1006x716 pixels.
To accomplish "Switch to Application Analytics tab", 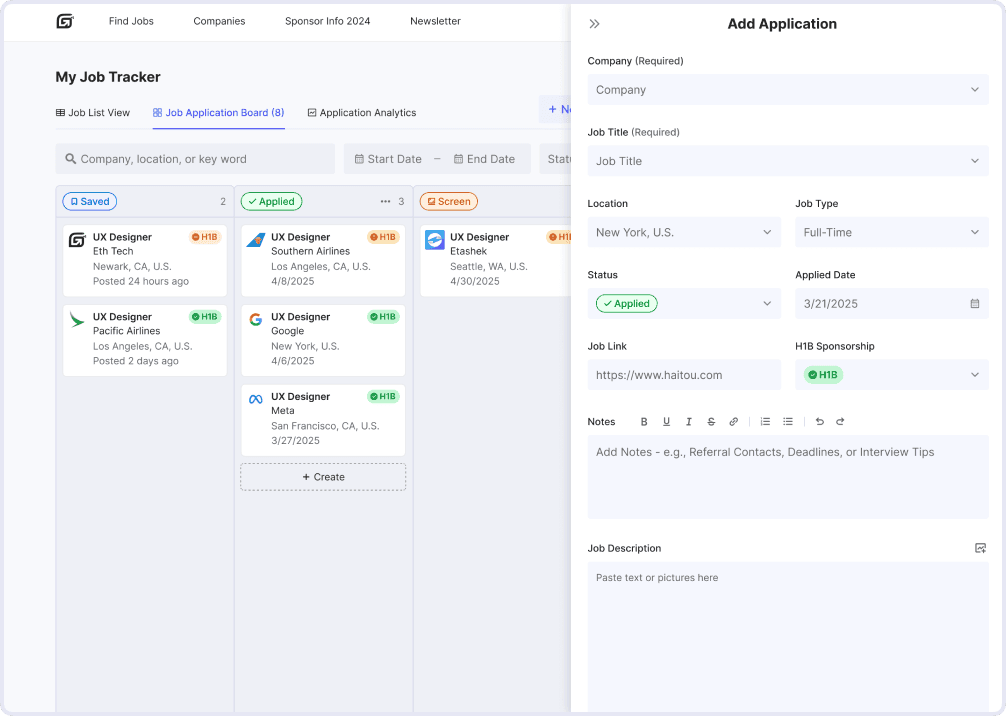I will (362, 112).
